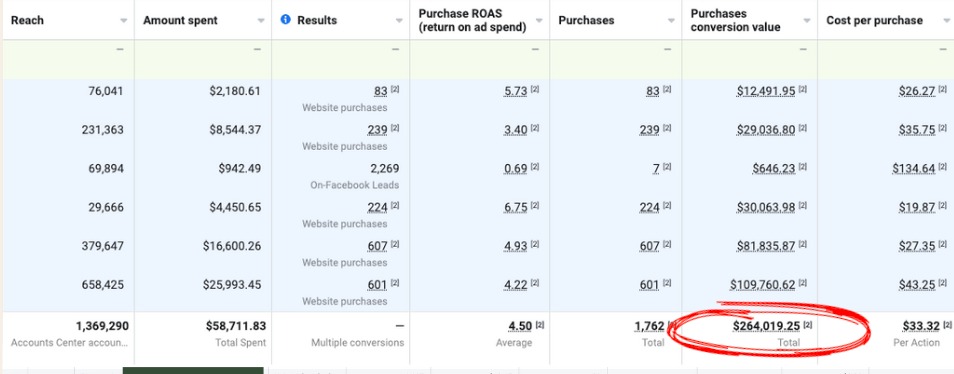Click cost per purchase $19.87
The width and height of the screenshot is (954, 374).
(917, 207)
